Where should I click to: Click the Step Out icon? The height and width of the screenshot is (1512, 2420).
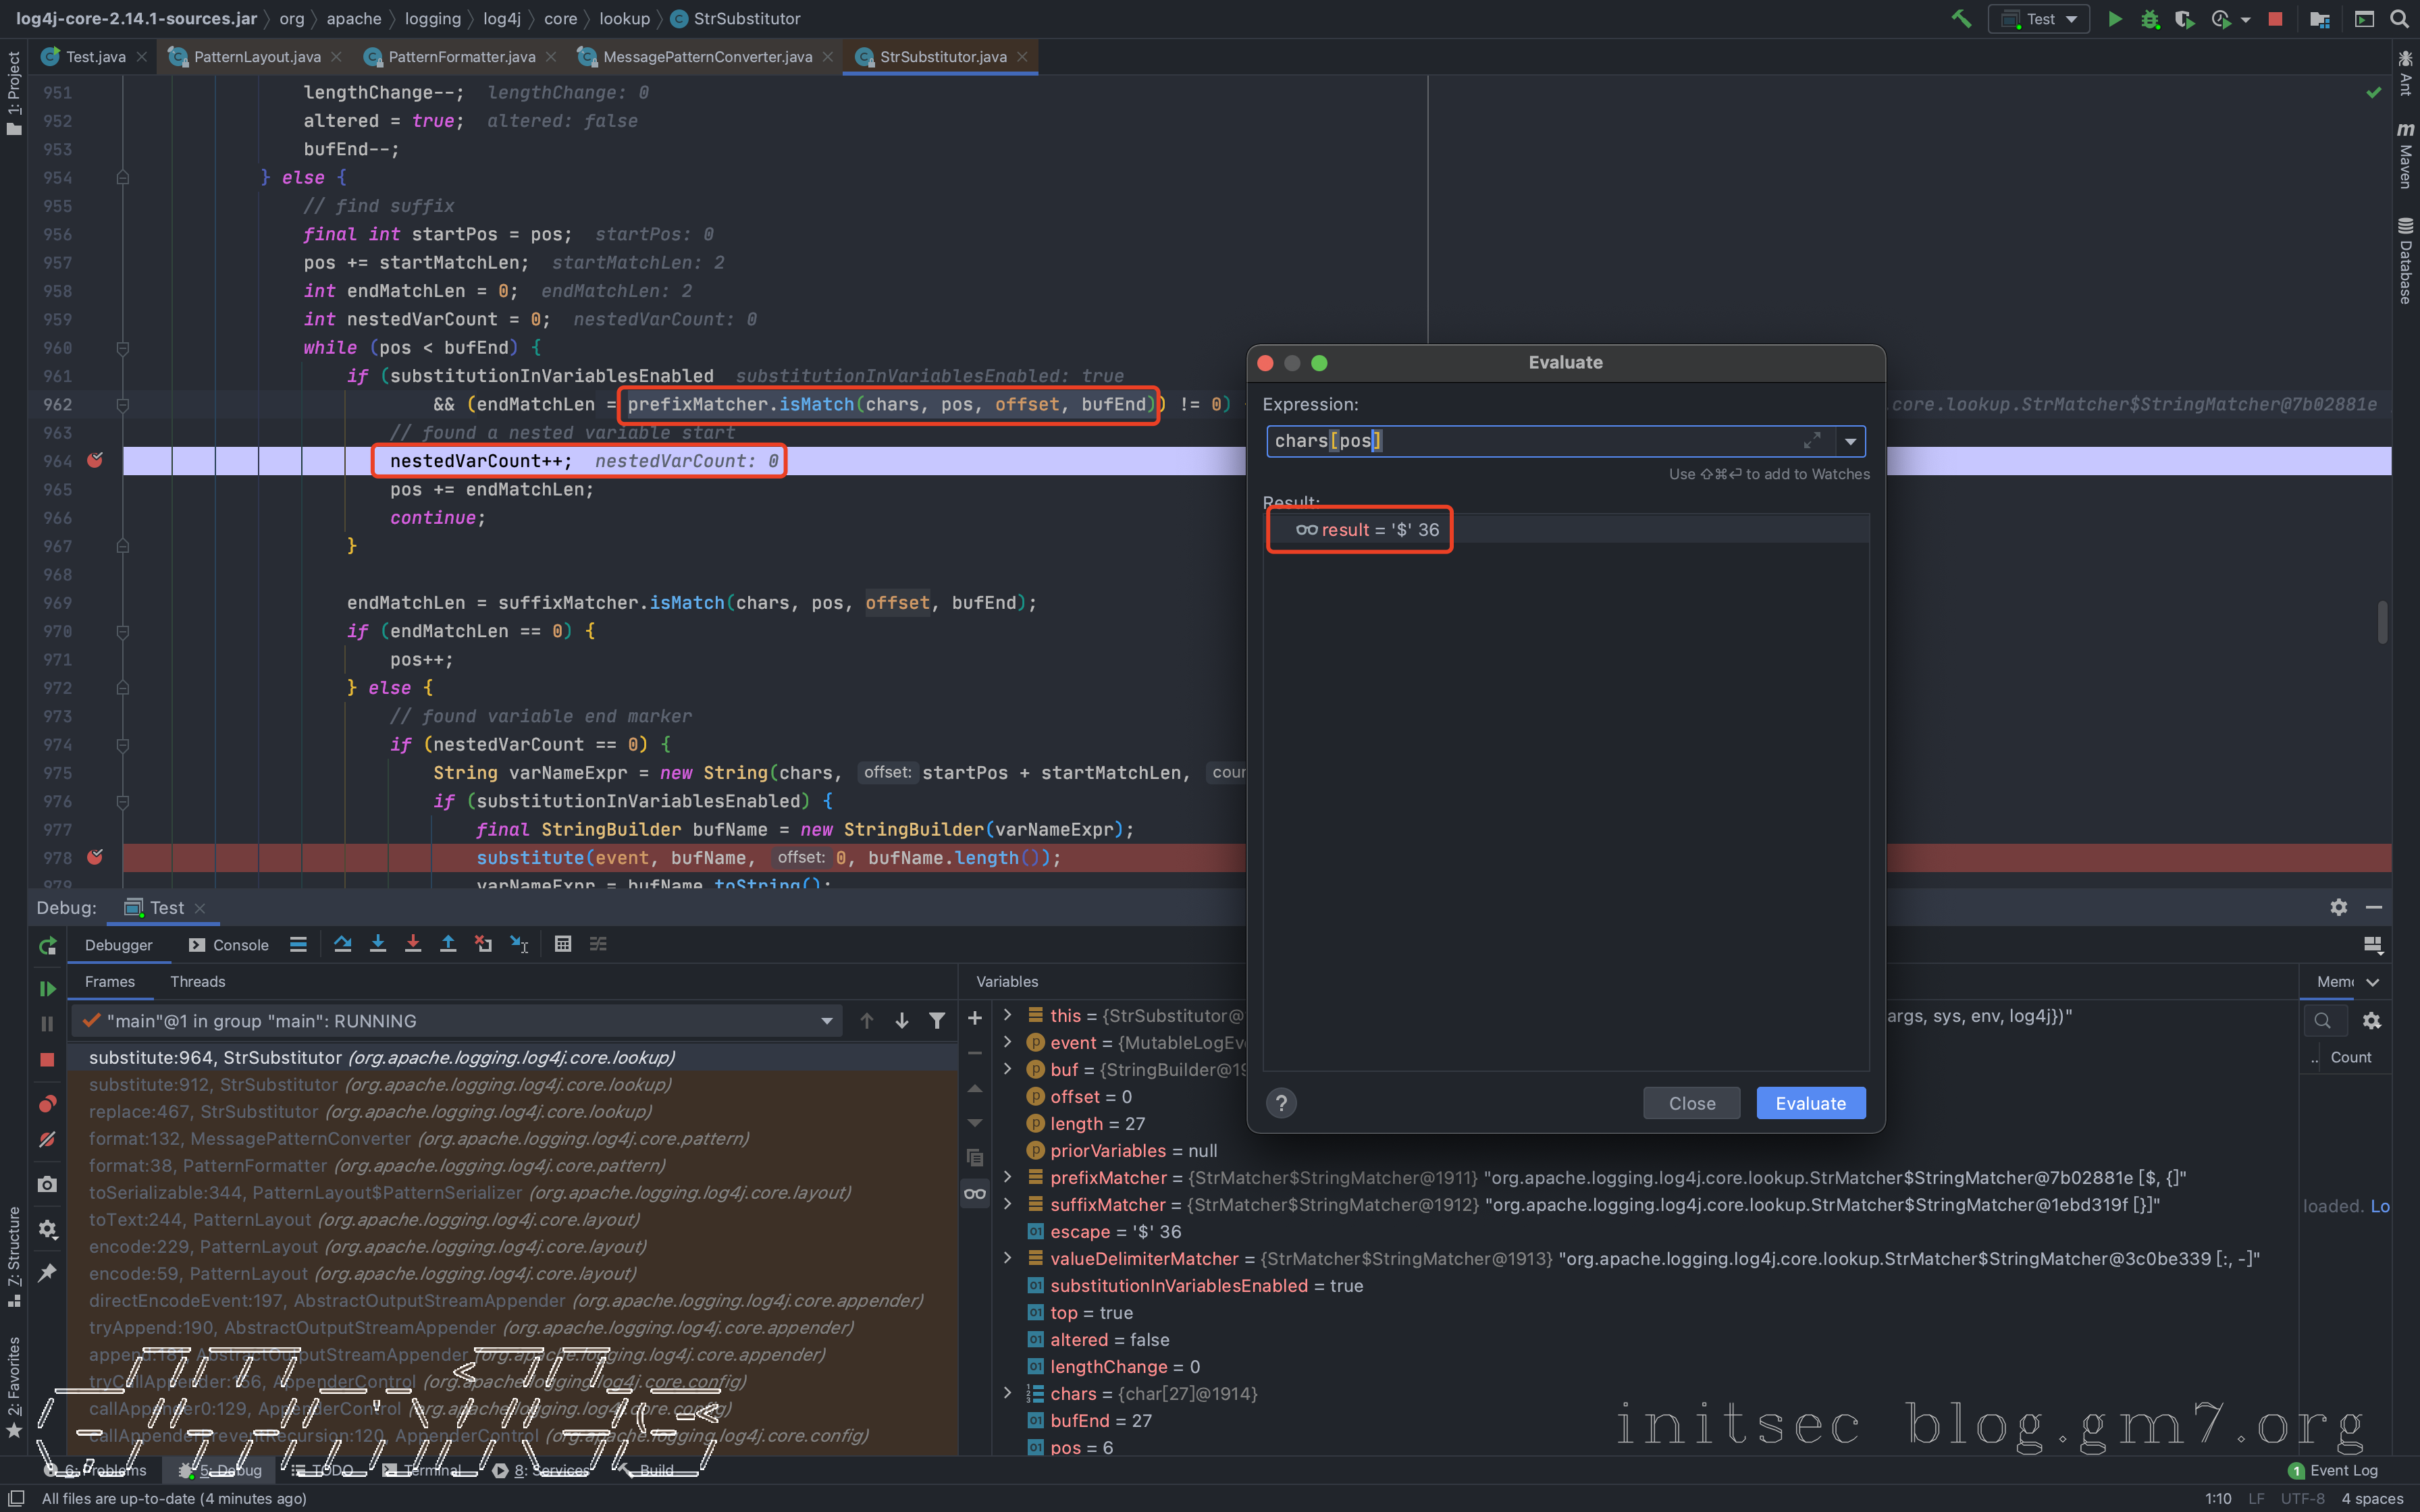[448, 944]
